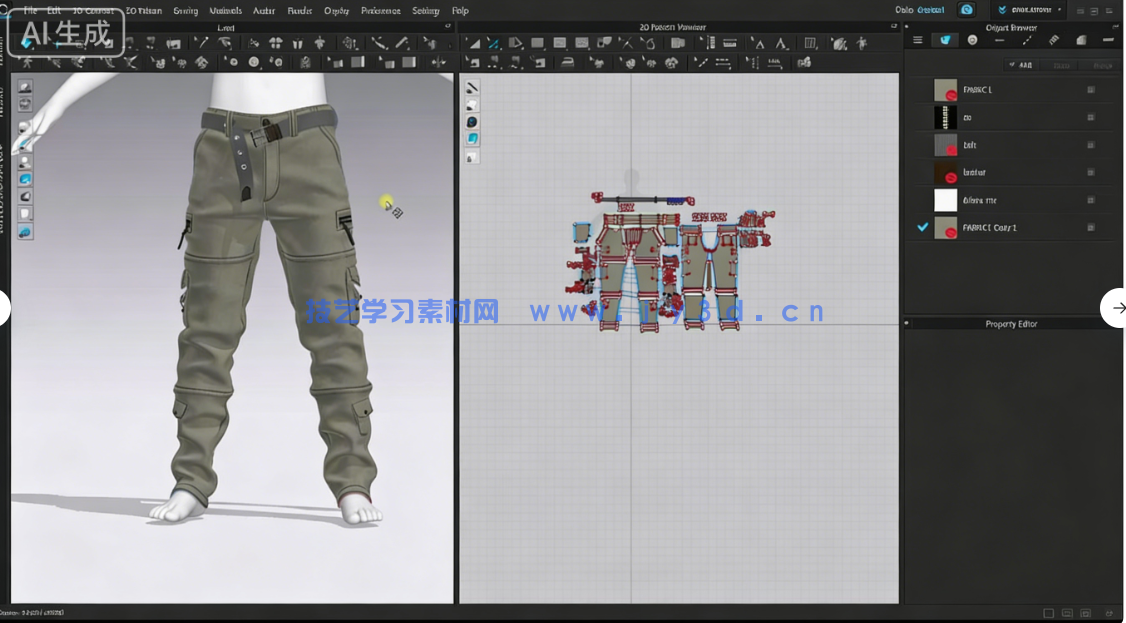Click the blue scissors icon in the Object Browser toolbar
Image resolution: width=1126 pixels, height=623 pixels.
click(x=947, y=40)
